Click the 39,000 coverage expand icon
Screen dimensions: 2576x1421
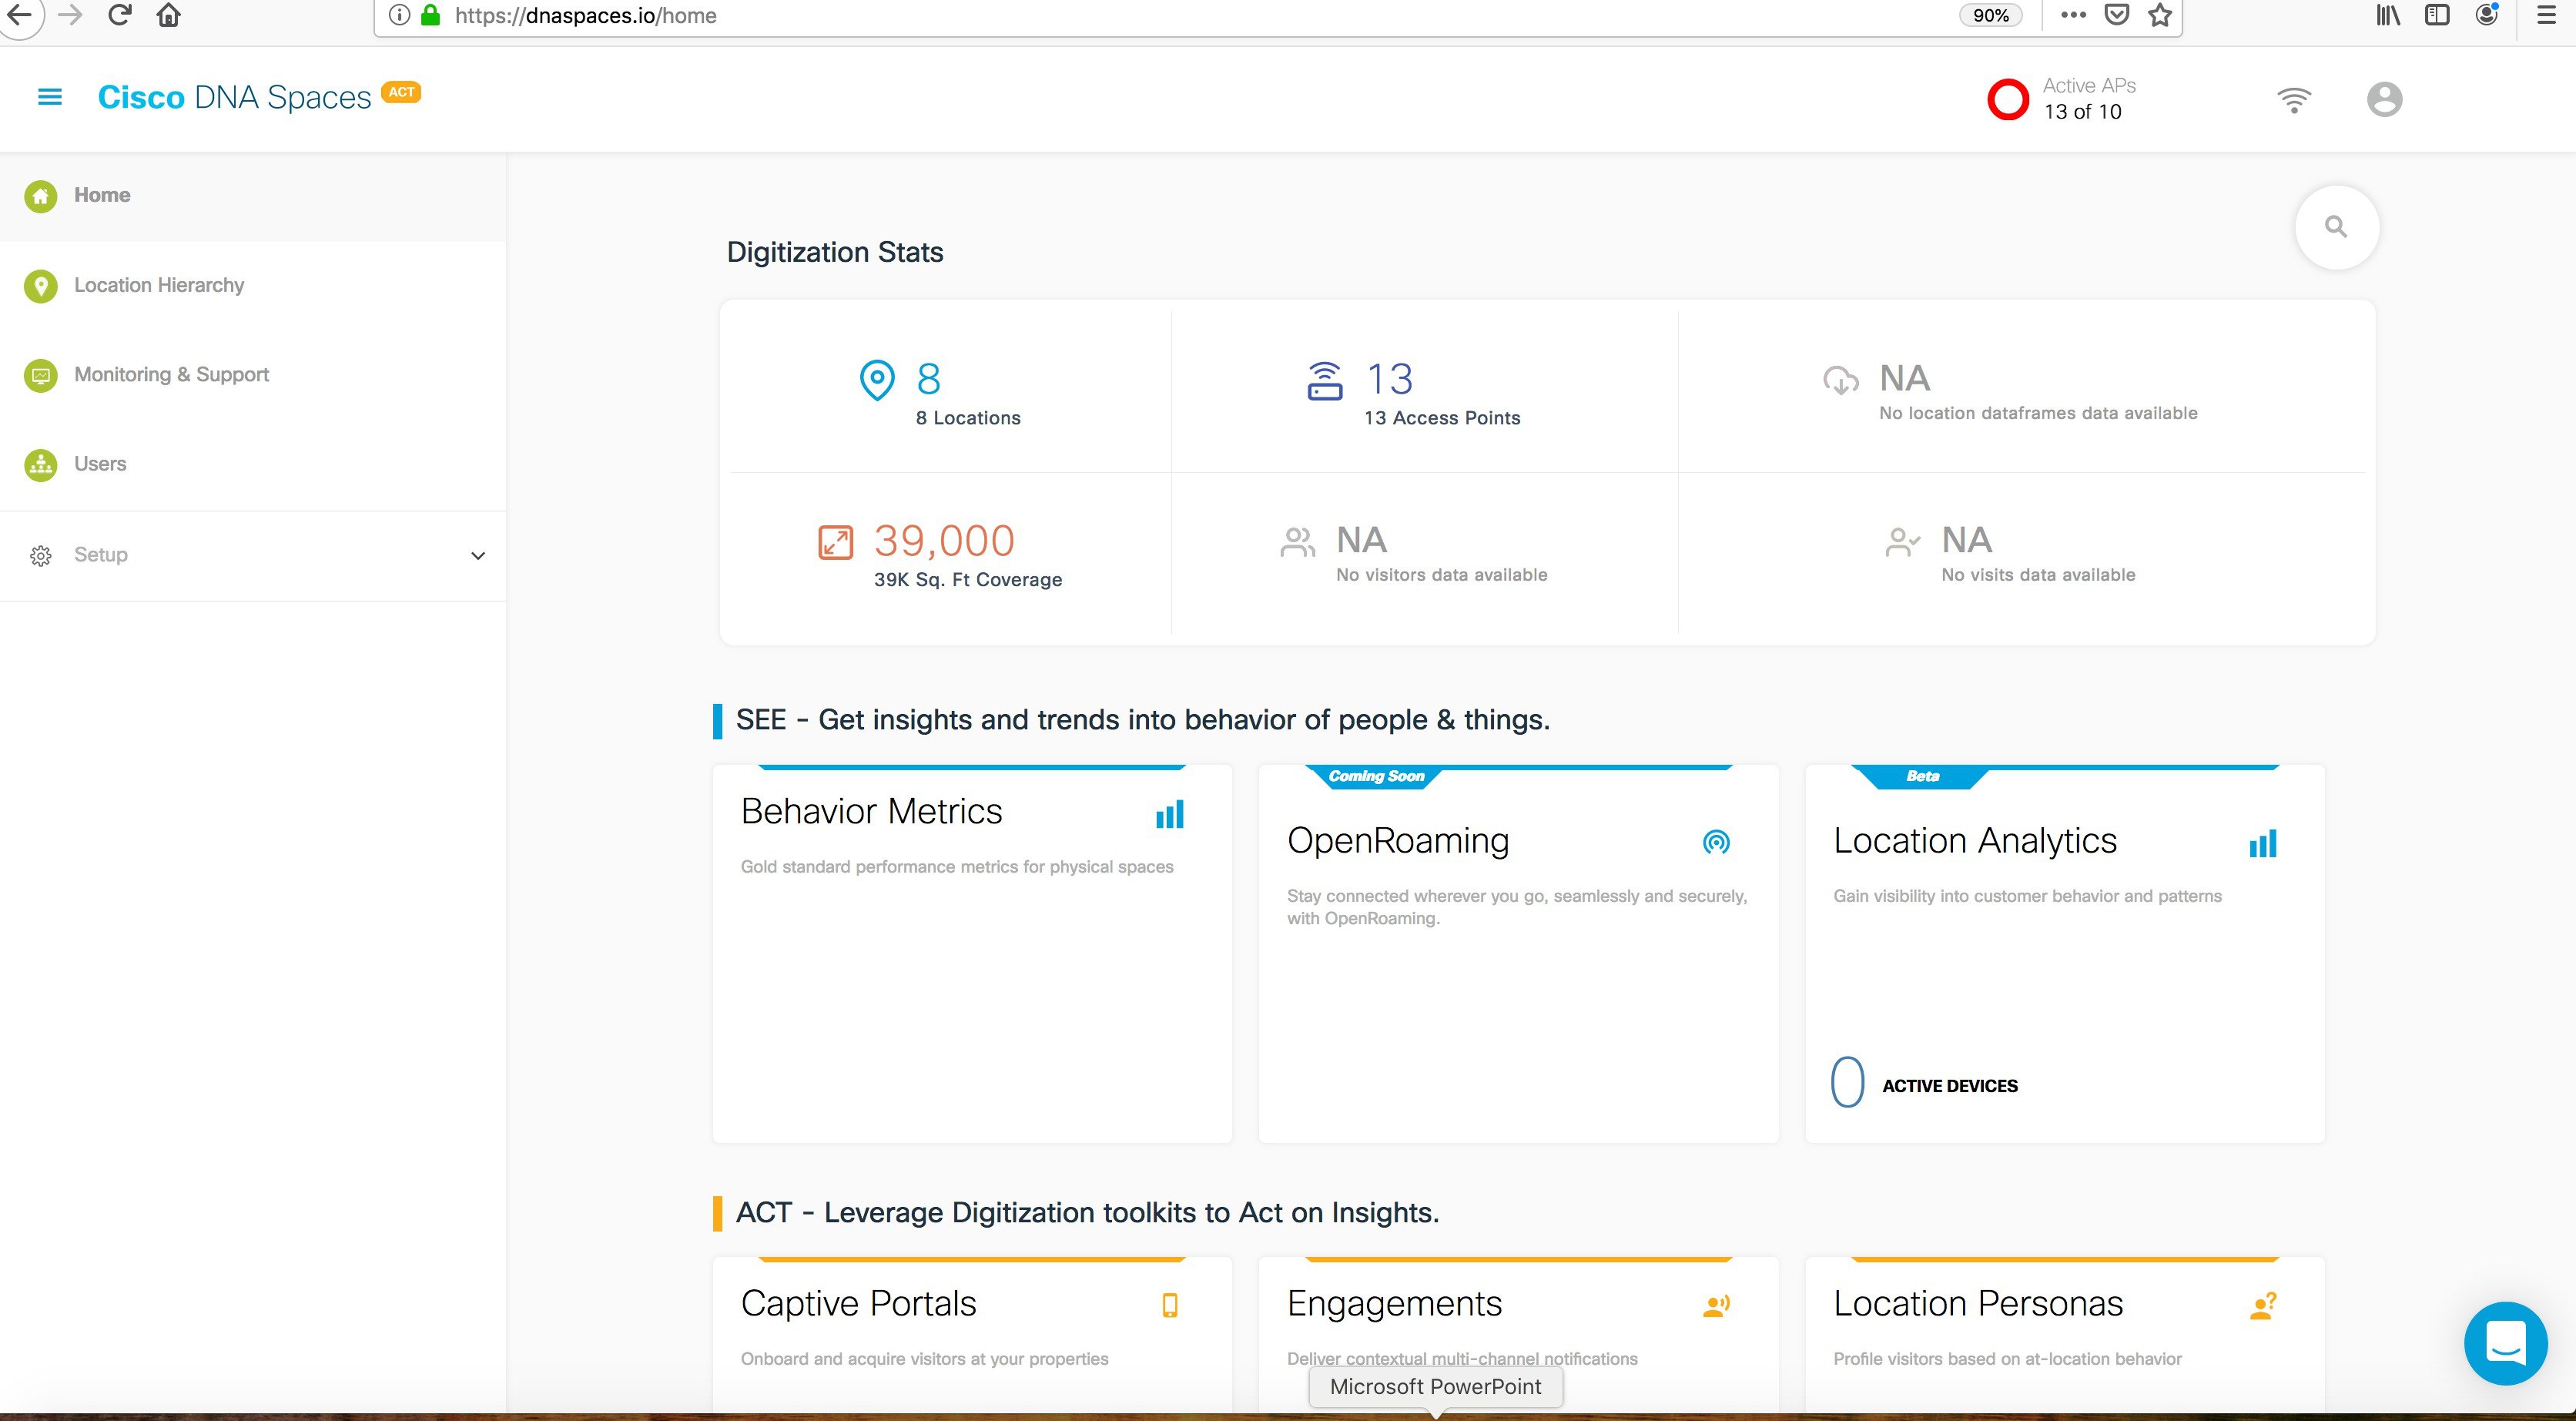click(835, 542)
